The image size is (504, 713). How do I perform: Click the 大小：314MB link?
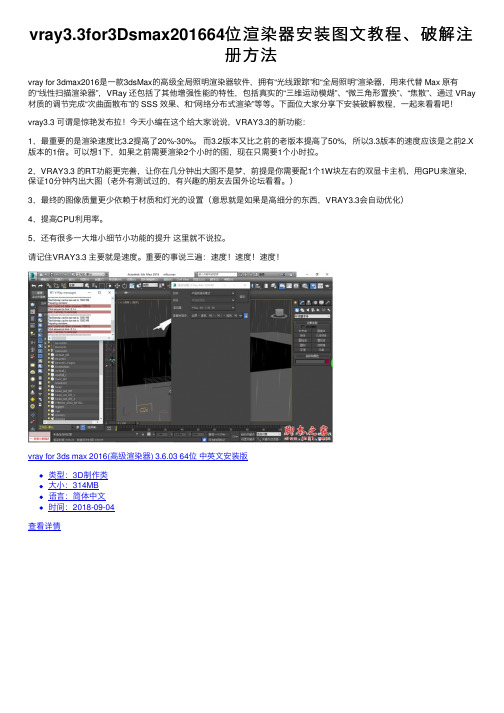pyautogui.click(x=73, y=485)
